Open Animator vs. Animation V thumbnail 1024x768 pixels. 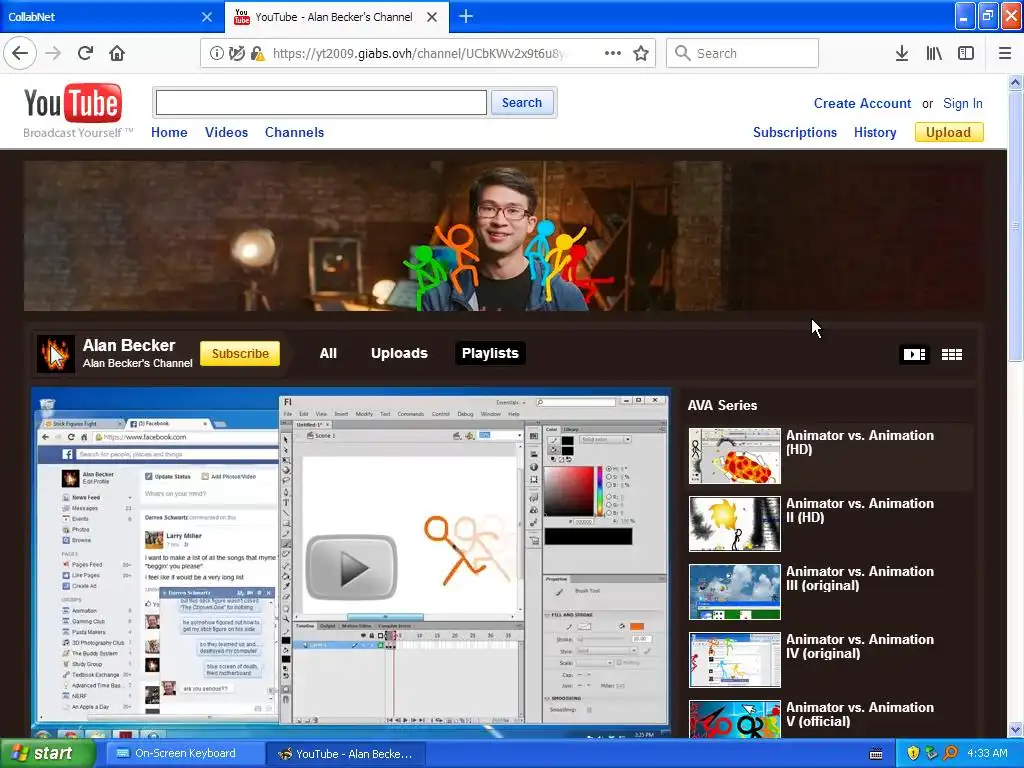point(735,719)
